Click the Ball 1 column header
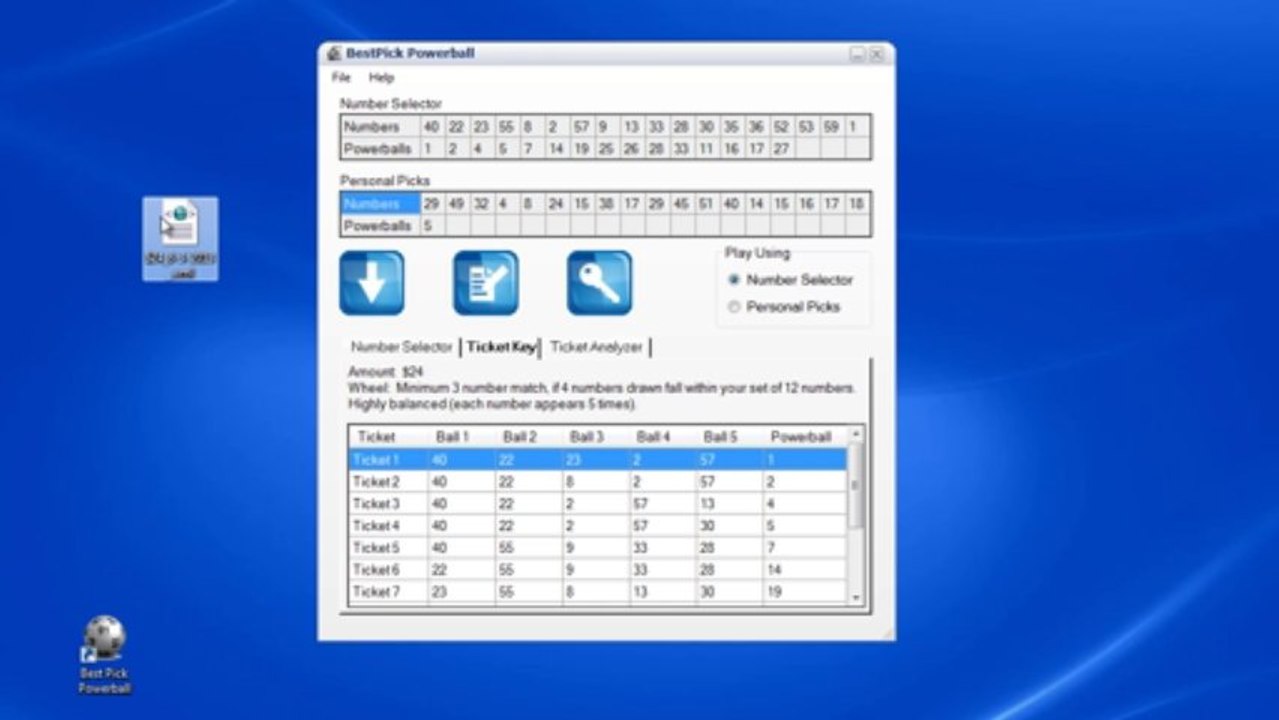 pos(461,437)
